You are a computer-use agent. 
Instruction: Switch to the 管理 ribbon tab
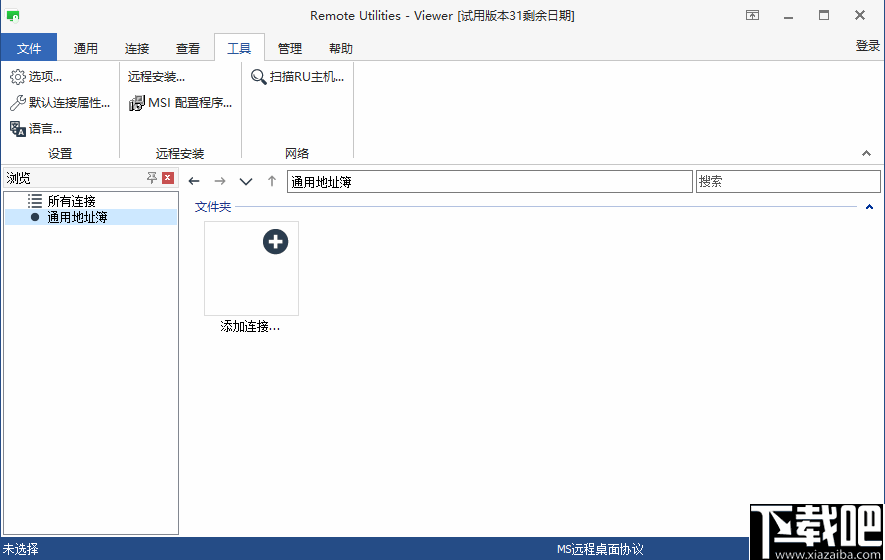[290, 48]
